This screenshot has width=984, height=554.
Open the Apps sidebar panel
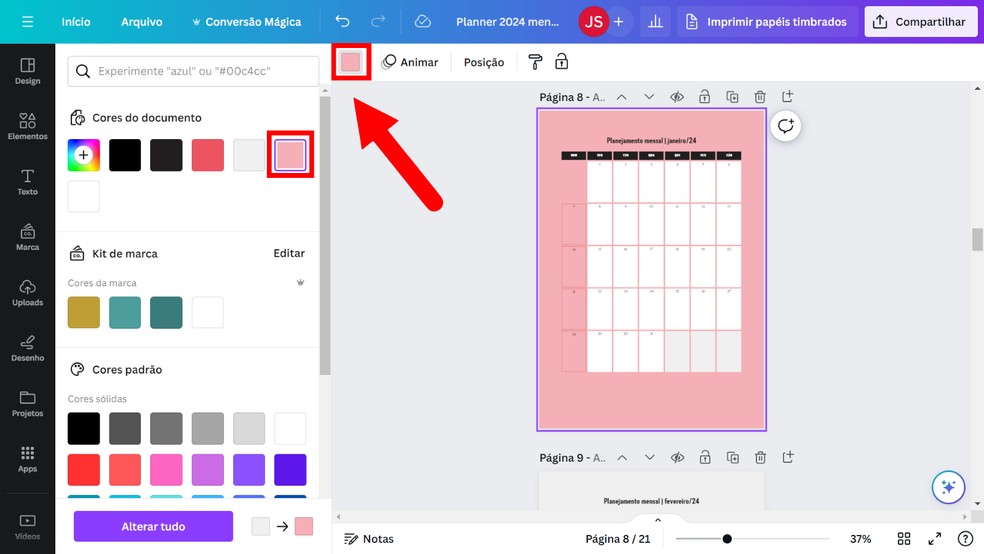point(28,459)
